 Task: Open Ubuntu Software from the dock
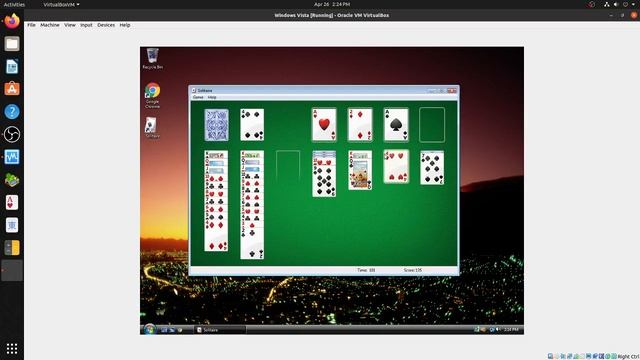12,89
